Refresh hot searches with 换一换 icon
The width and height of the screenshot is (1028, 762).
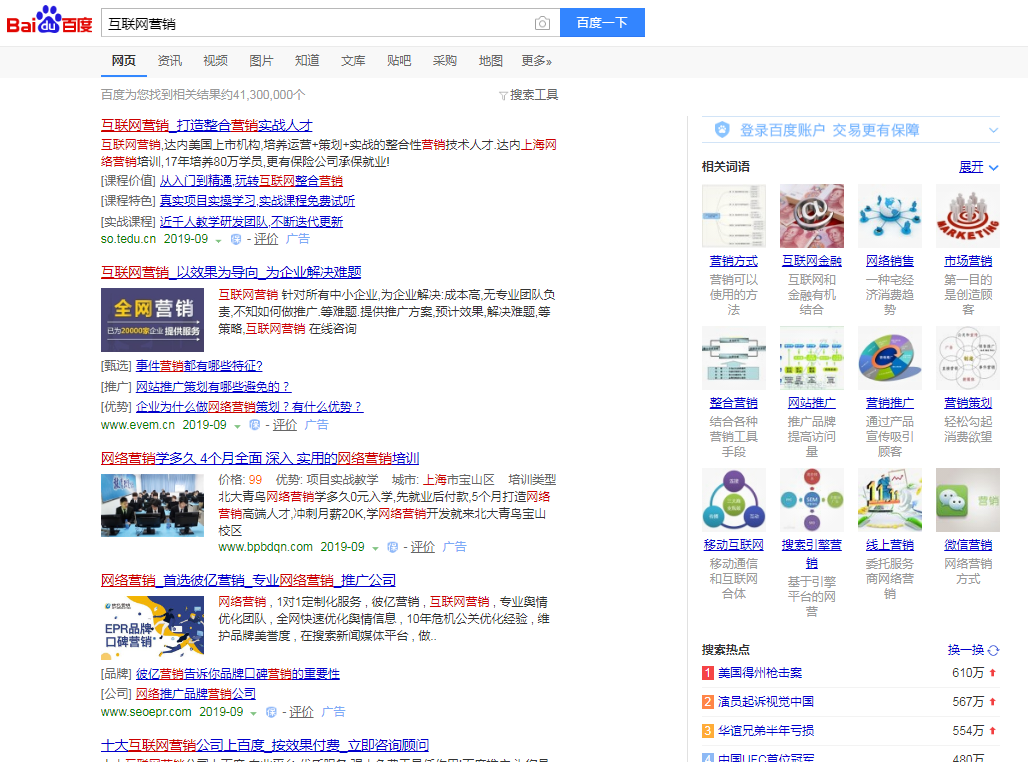[993, 650]
